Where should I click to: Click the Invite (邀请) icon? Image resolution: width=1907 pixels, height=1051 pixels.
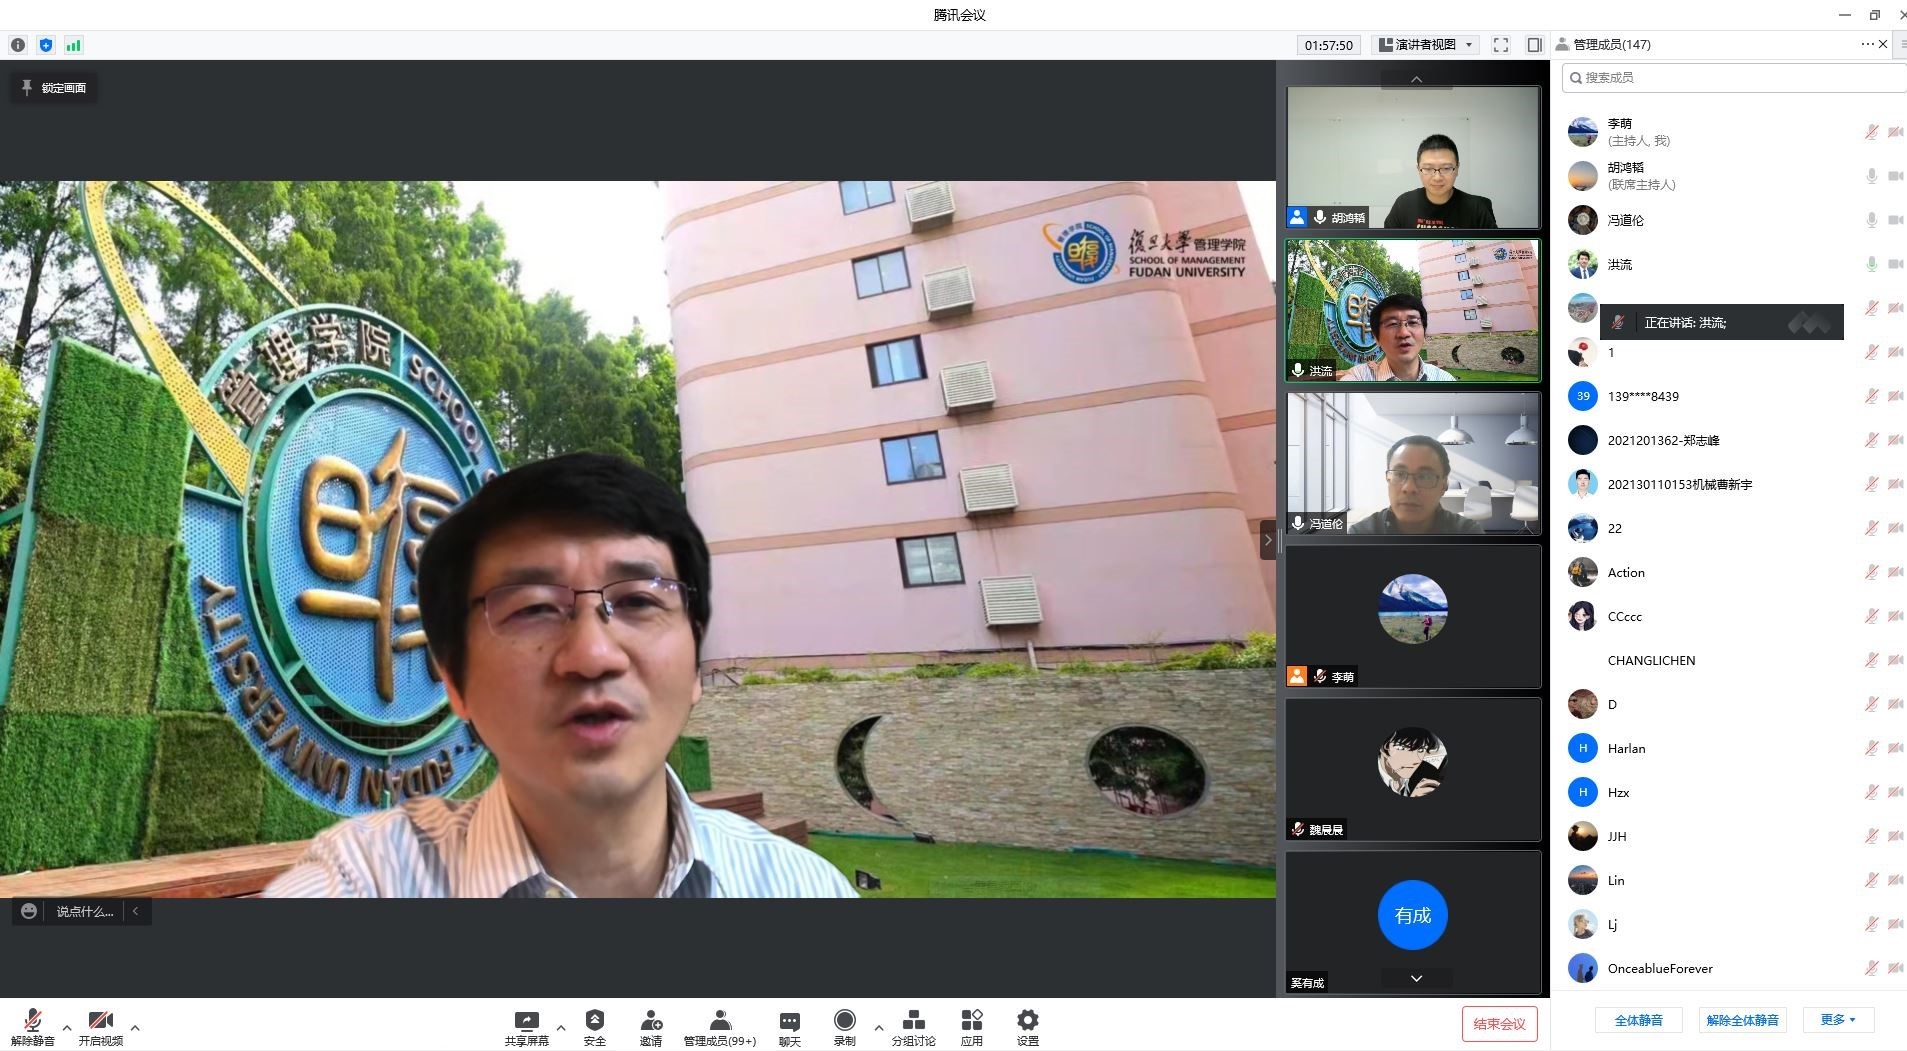[651, 1021]
